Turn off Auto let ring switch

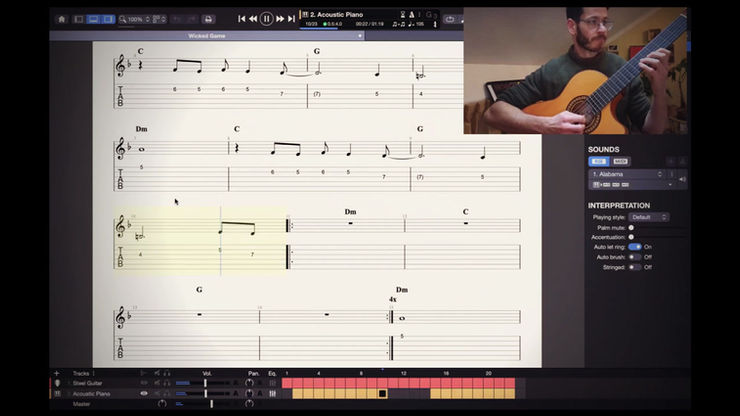[635, 247]
